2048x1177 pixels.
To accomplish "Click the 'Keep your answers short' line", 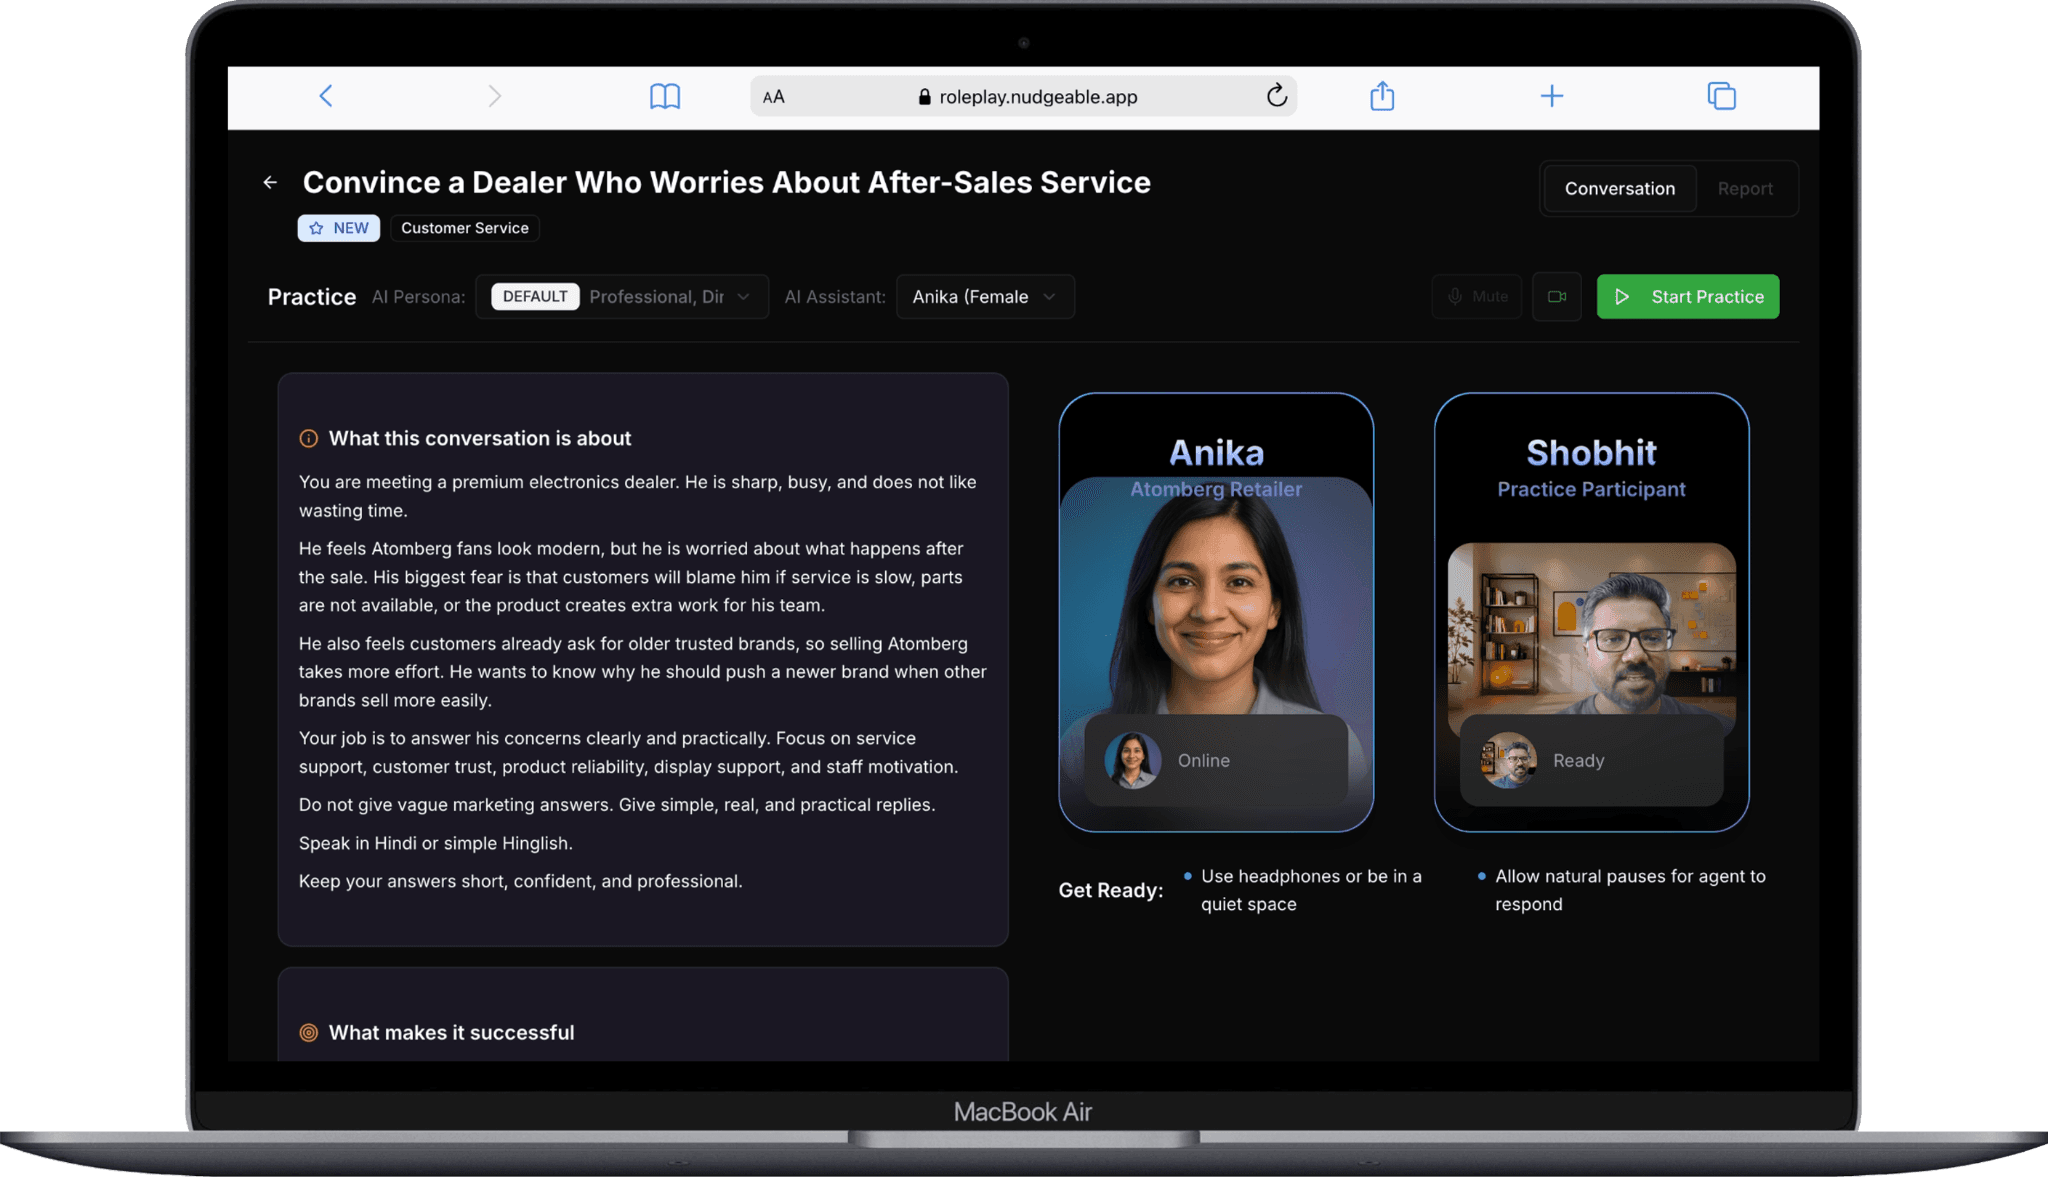I will (521, 881).
